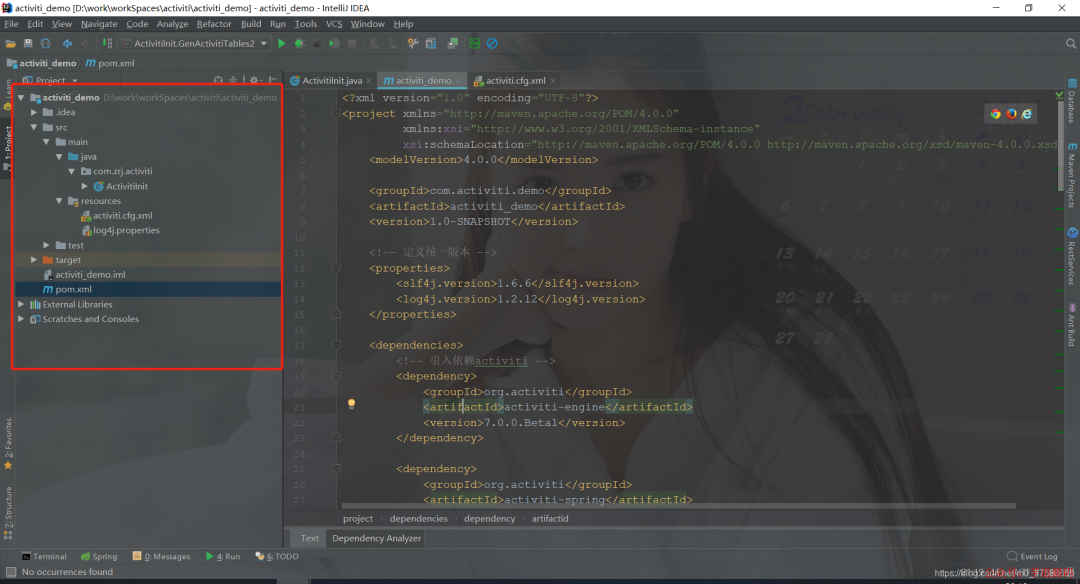Start debugging with the bug icon
1080x584 pixels.
[x=299, y=43]
